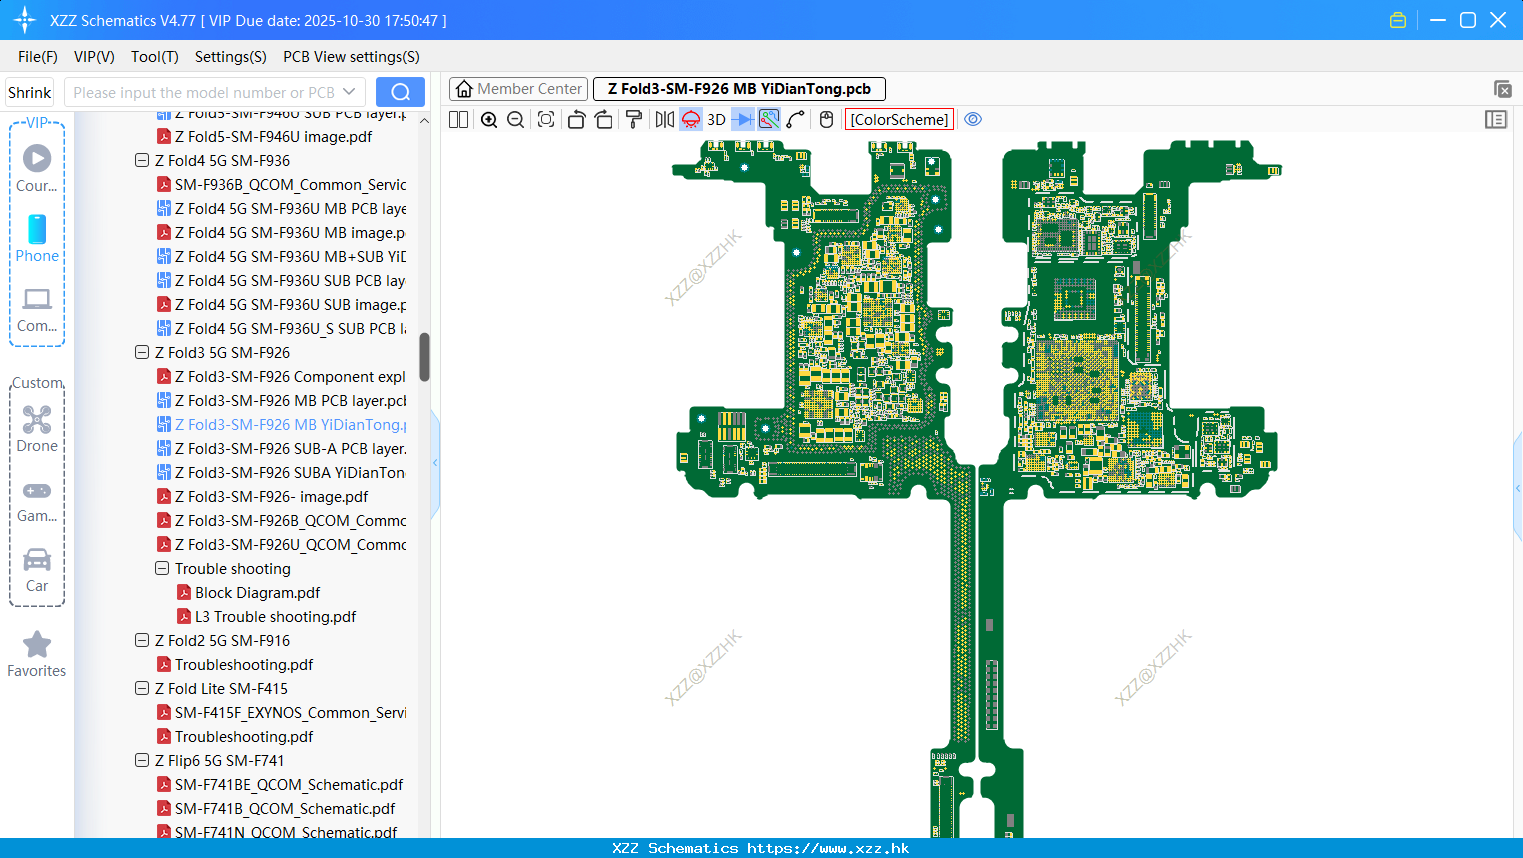The height and width of the screenshot is (858, 1523).
Task: Toggle the diode mode icon
Action: (743, 119)
